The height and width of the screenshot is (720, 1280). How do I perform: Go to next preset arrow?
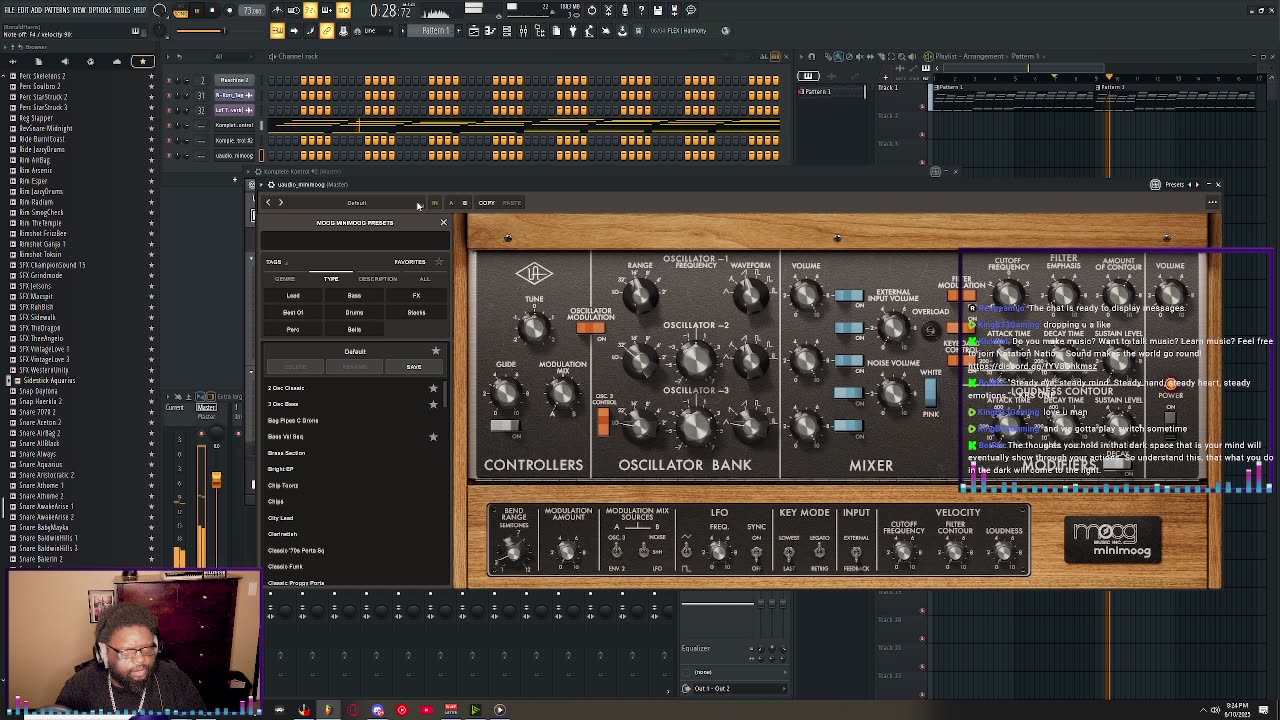[280, 203]
